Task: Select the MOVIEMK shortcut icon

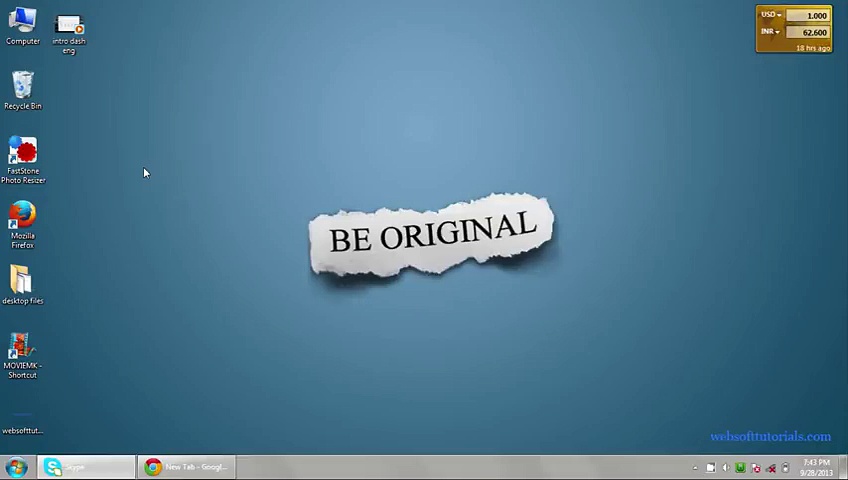Action: point(22,355)
